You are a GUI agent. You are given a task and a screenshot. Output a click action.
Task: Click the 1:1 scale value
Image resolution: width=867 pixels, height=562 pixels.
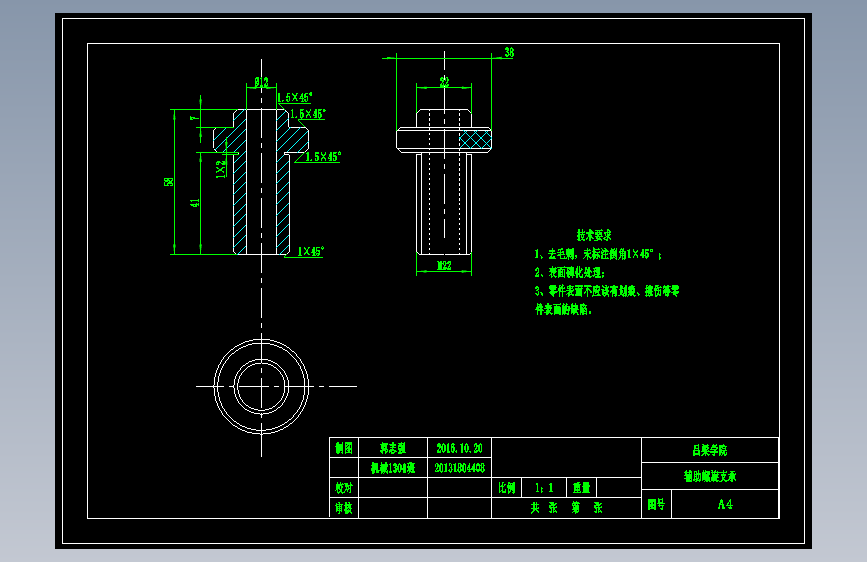[544, 488]
